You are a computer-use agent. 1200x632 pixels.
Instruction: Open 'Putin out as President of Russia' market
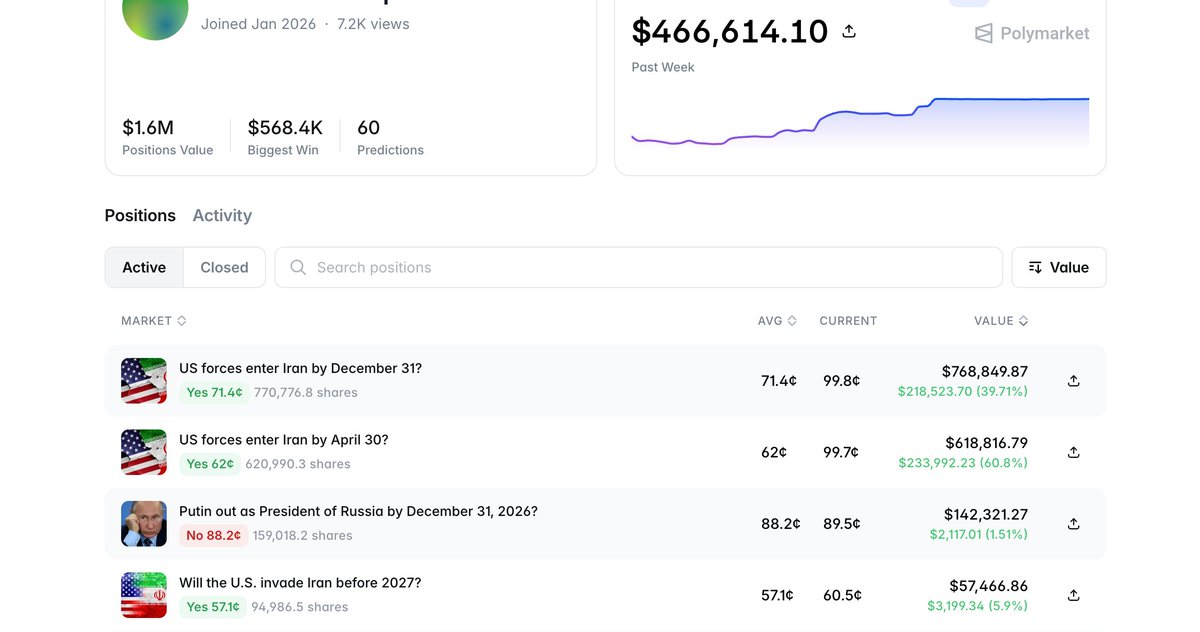pyautogui.click(x=358, y=511)
